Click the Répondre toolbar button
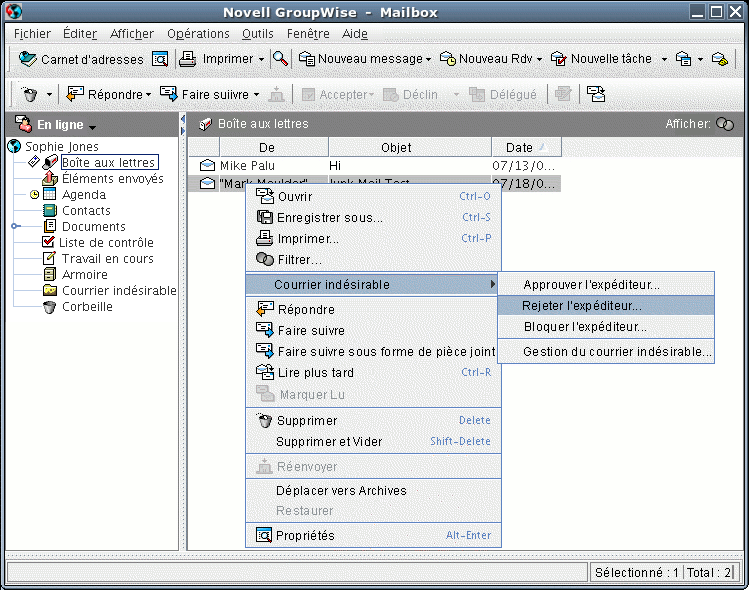 point(104,94)
